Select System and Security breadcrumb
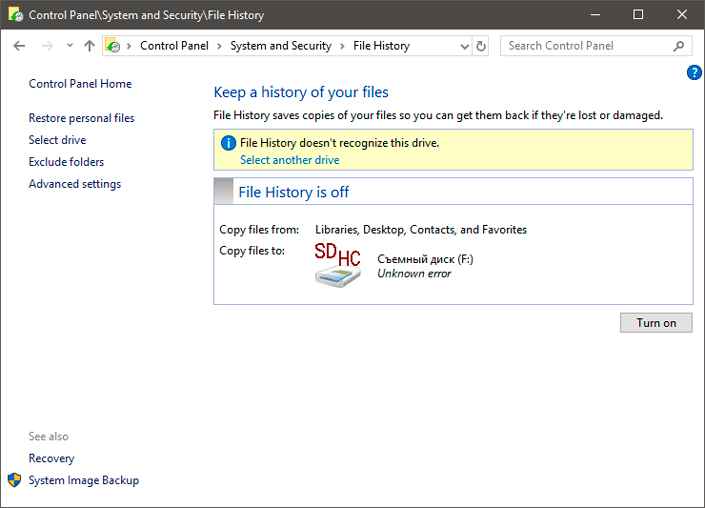The height and width of the screenshot is (508, 705). tap(281, 46)
